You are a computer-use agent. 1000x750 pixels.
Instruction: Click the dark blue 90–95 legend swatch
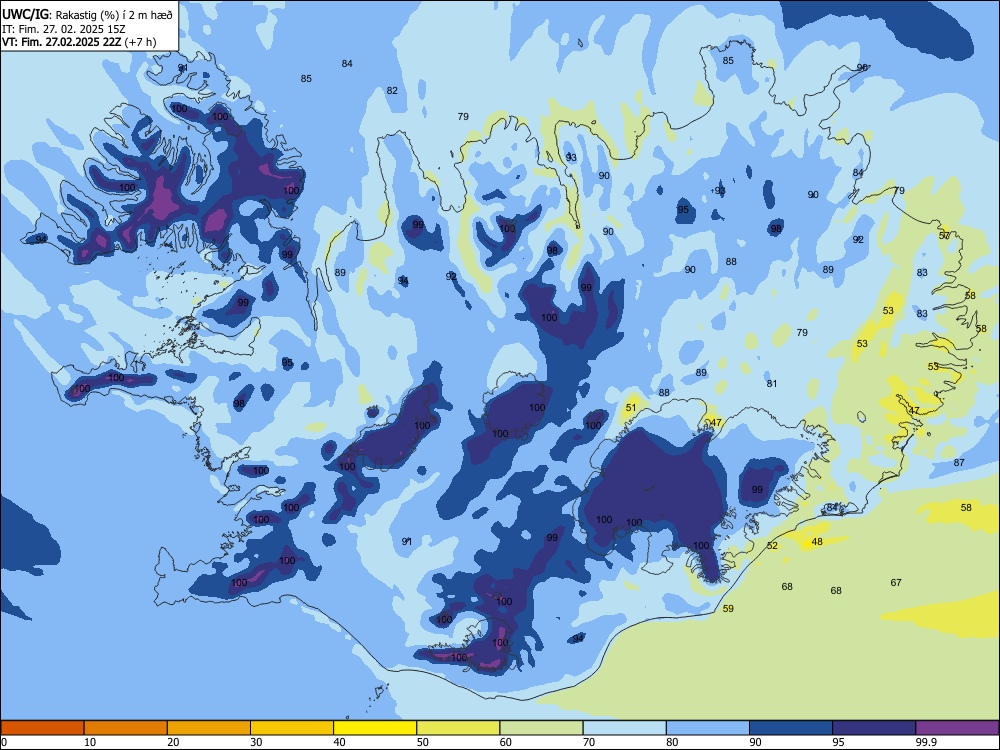791,728
